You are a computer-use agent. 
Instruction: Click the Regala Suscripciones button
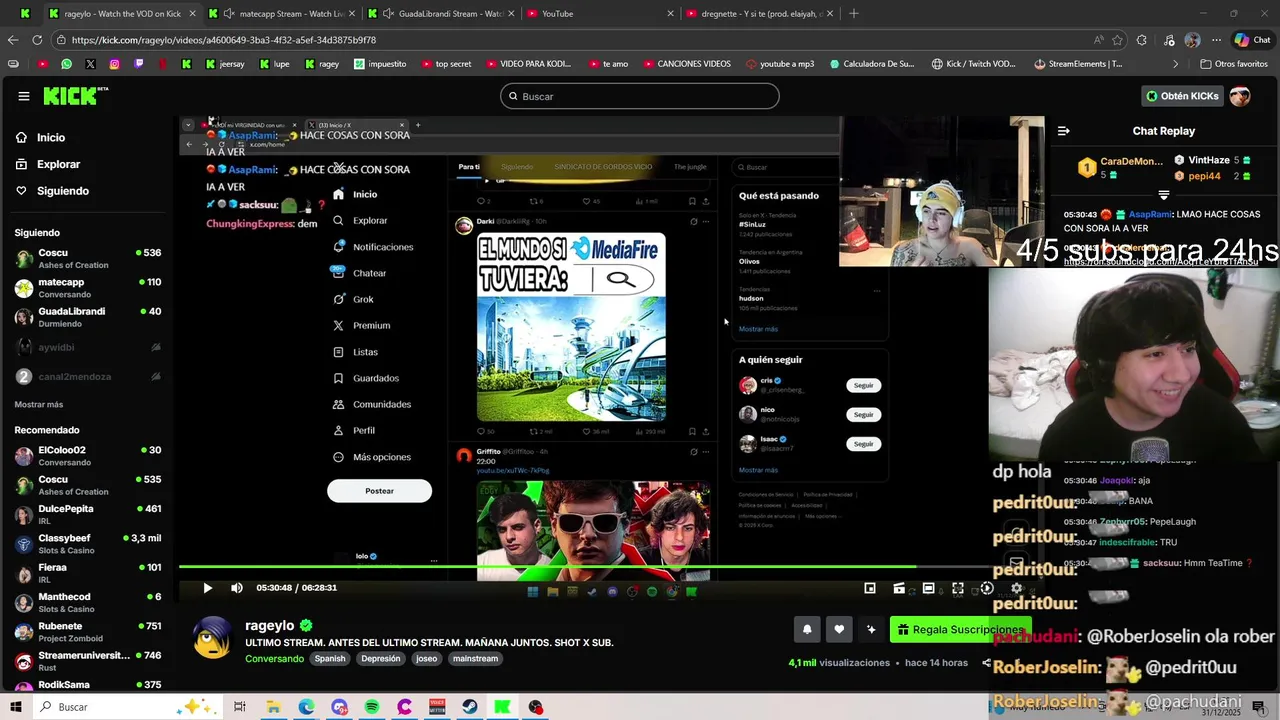[x=960, y=629]
